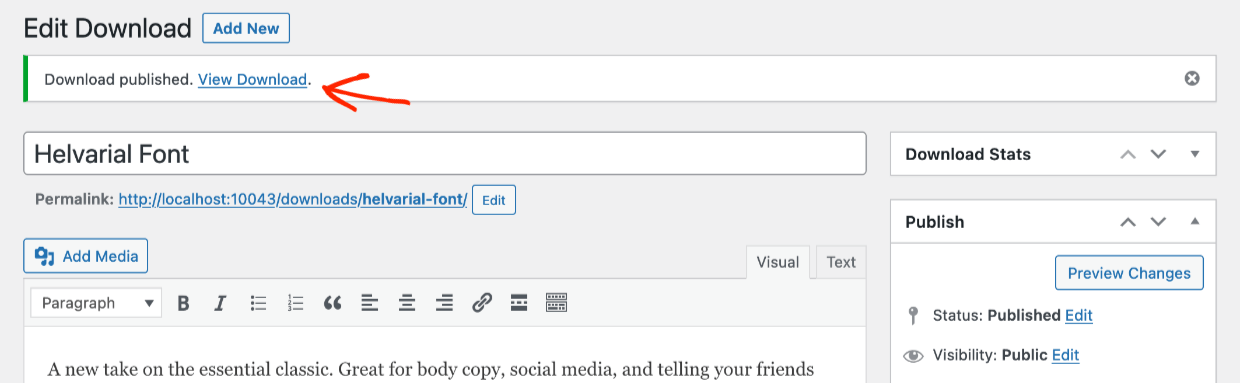Screen dimensions: 1240x383
Task: Collapse the Publish panel
Action: (x=1195, y=222)
